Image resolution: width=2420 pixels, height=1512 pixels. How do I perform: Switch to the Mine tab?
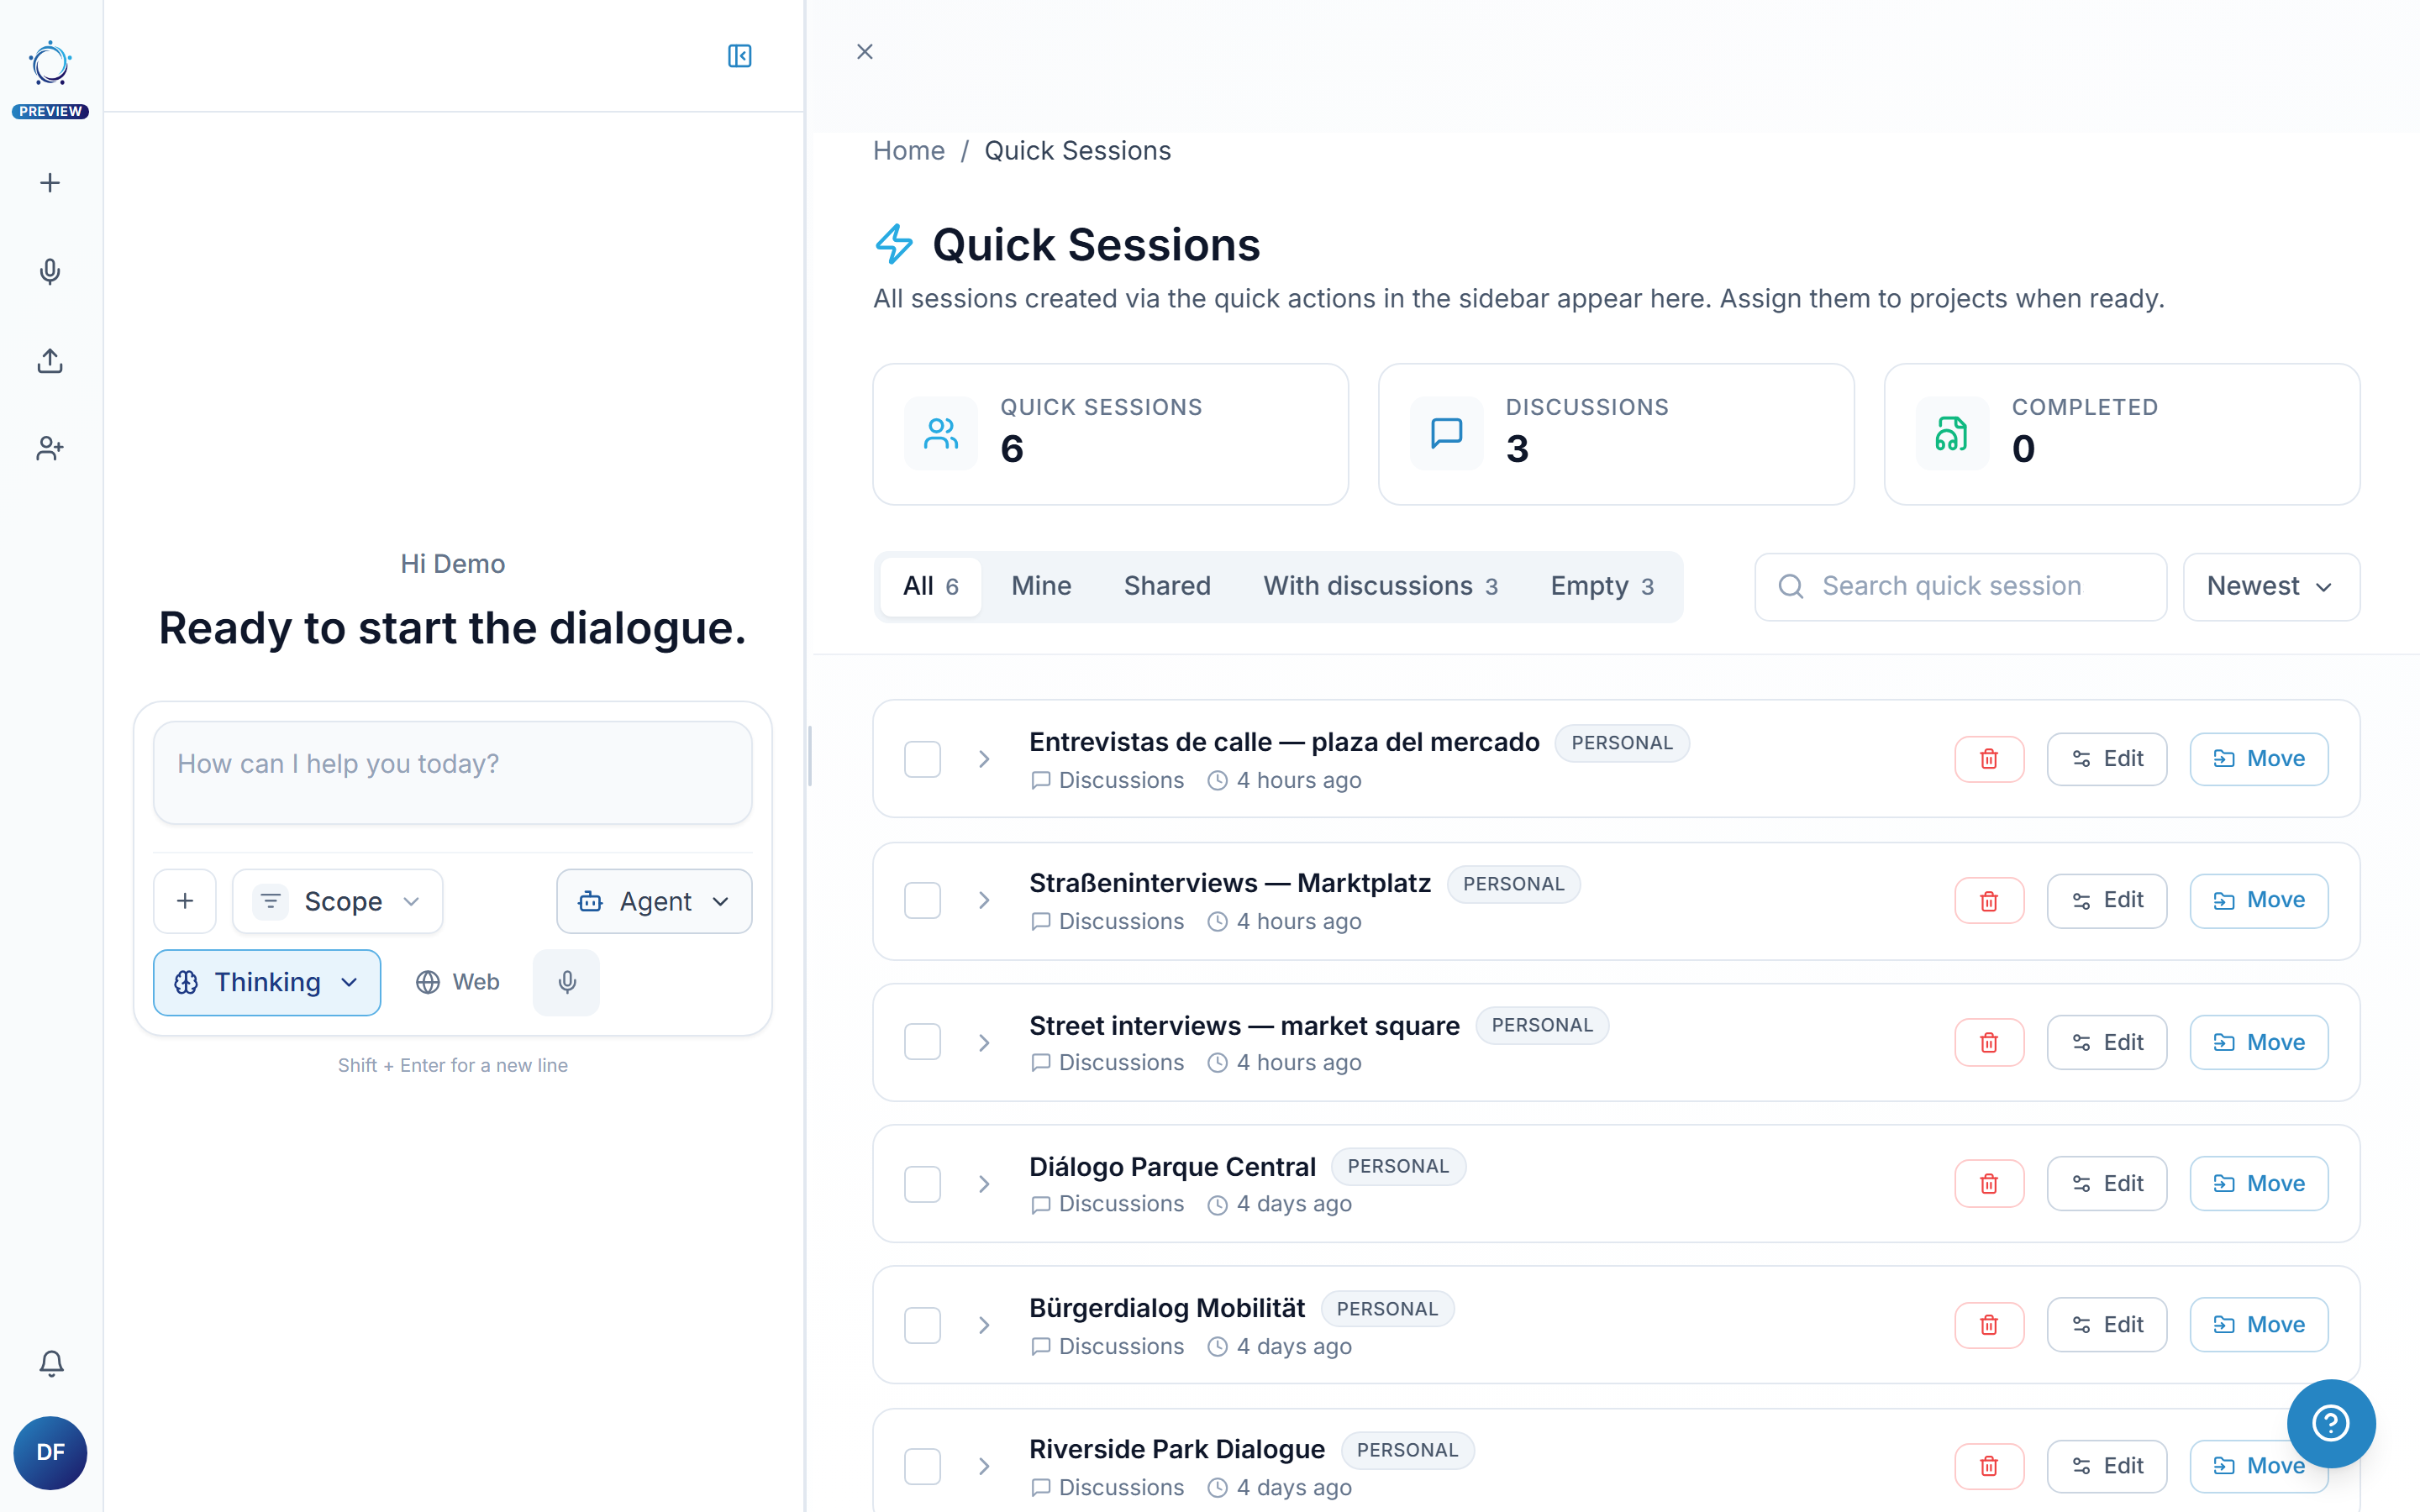(x=1041, y=587)
